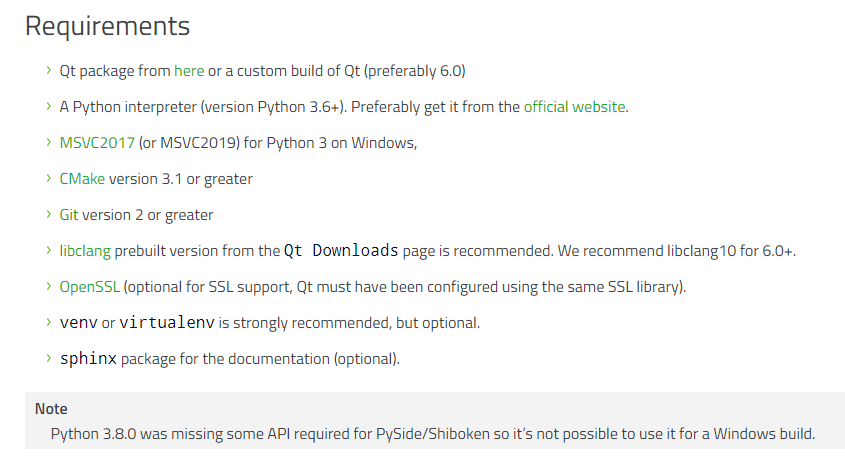Screen dimensions: 845x468
Task: Click the libclang link
Action: pyautogui.click(x=85, y=251)
